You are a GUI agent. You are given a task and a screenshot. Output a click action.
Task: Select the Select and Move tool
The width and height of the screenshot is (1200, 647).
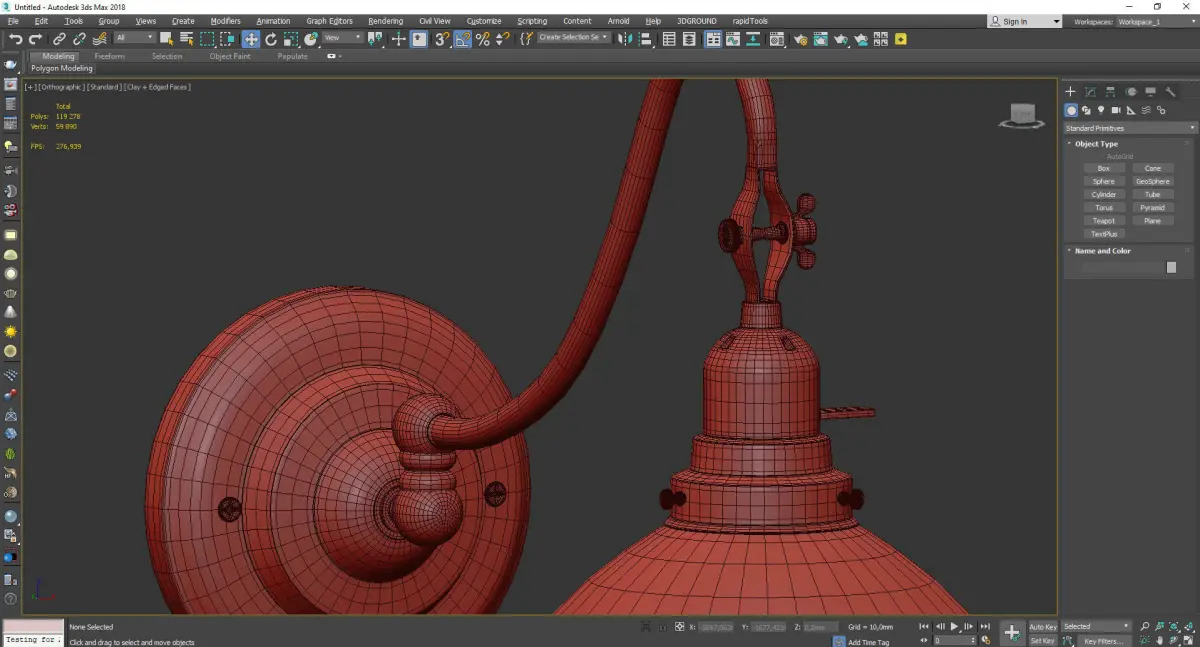click(250, 39)
